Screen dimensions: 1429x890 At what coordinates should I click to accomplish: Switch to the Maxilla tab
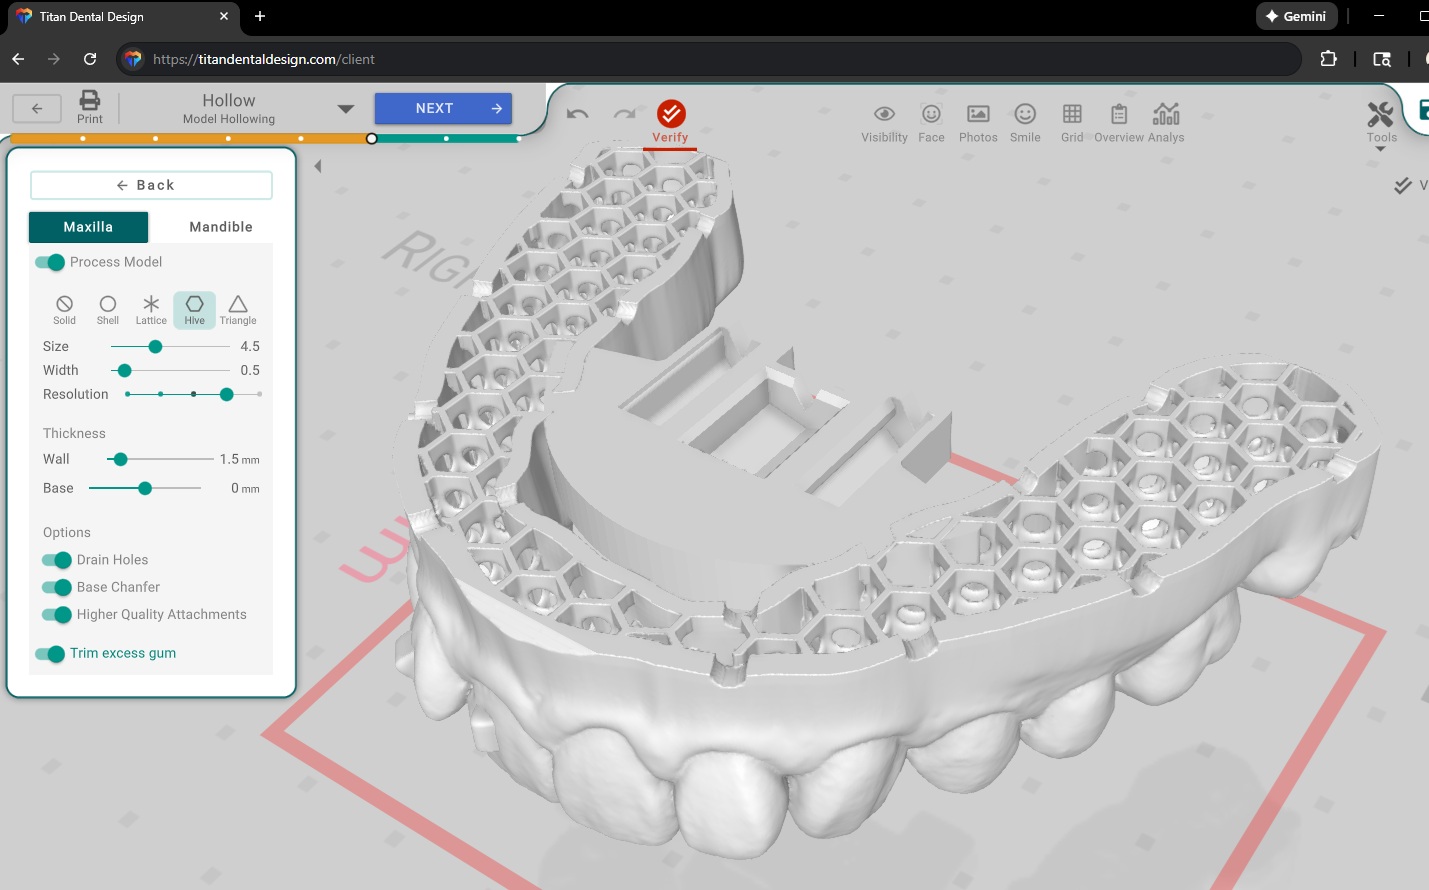point(88,227)
